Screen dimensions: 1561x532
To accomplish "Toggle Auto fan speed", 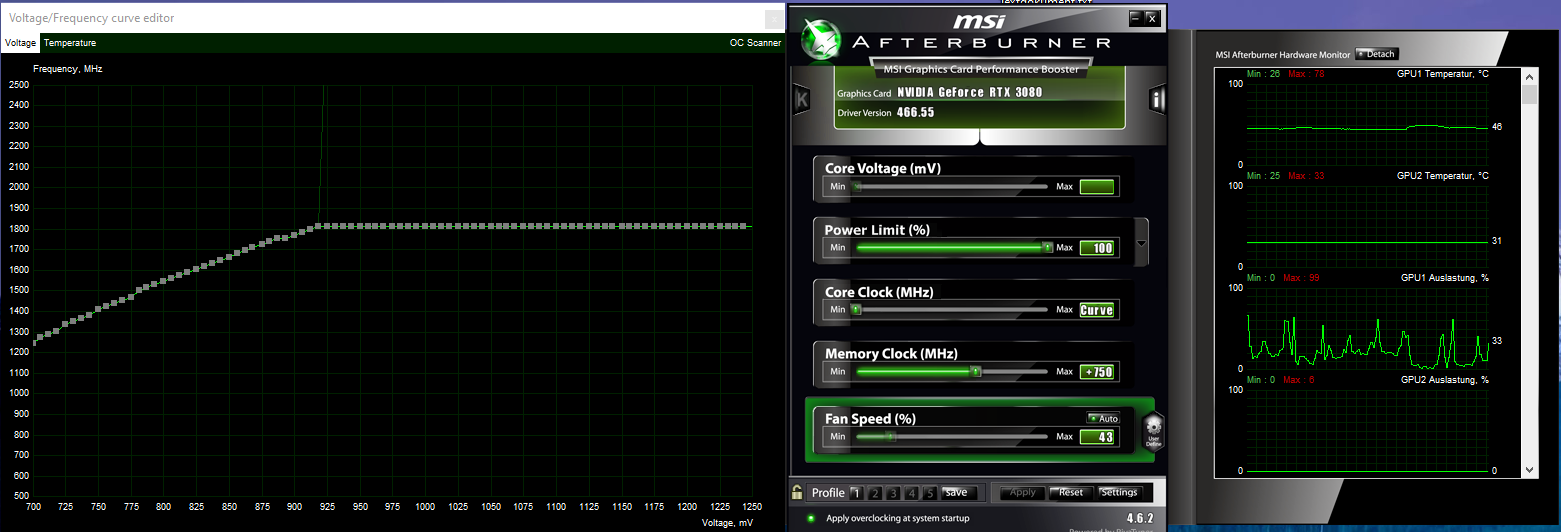I will 1104,418.
